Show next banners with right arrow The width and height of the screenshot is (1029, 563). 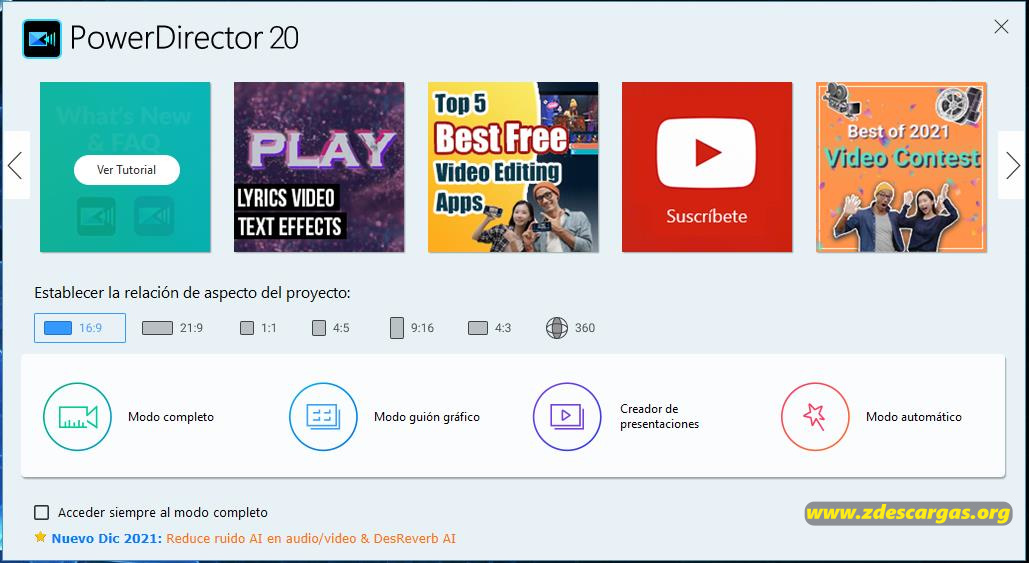click(x=1013, y=165)
